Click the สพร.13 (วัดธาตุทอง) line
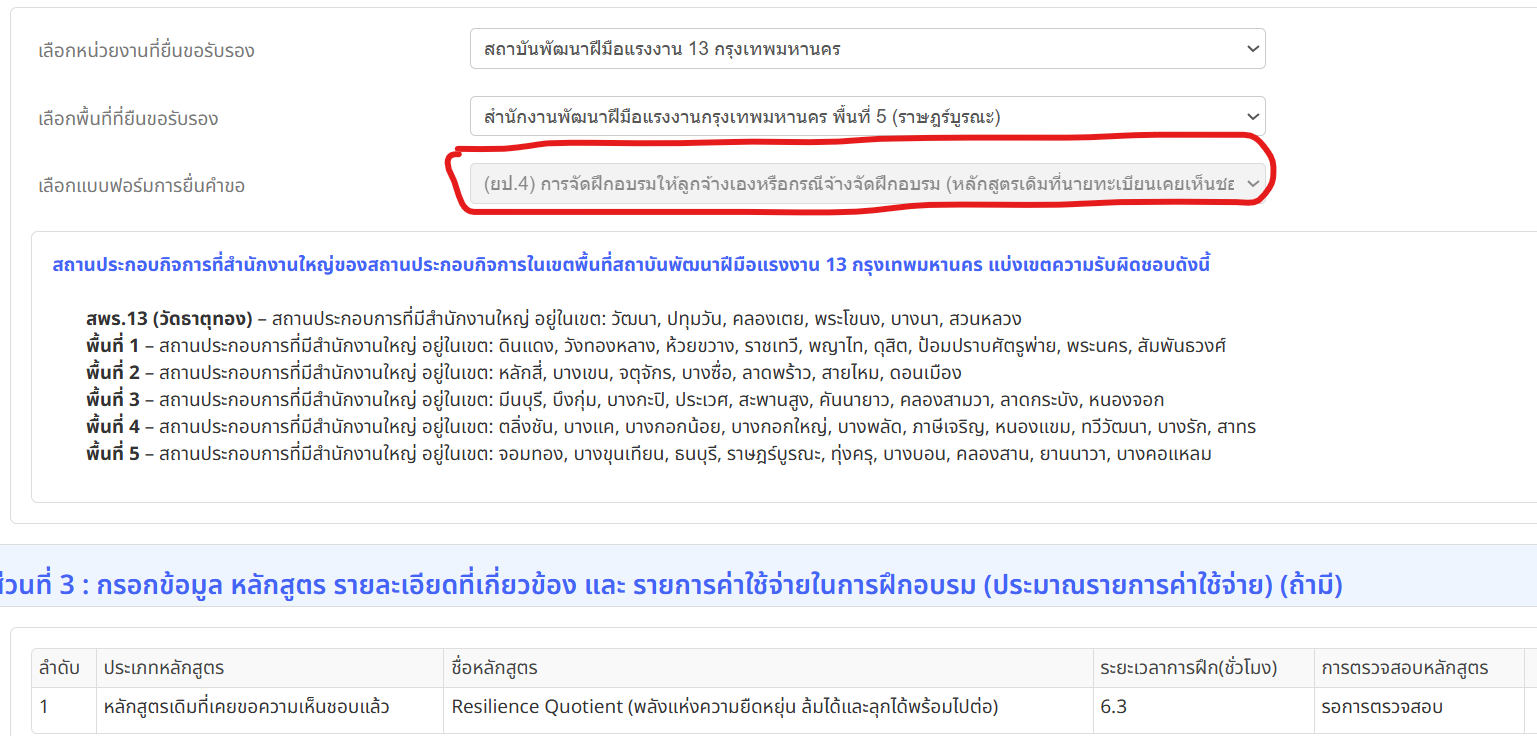Image resolution: width=1537 pixels, height=736 pixels. pyautogui.click(x=554, y=319)
